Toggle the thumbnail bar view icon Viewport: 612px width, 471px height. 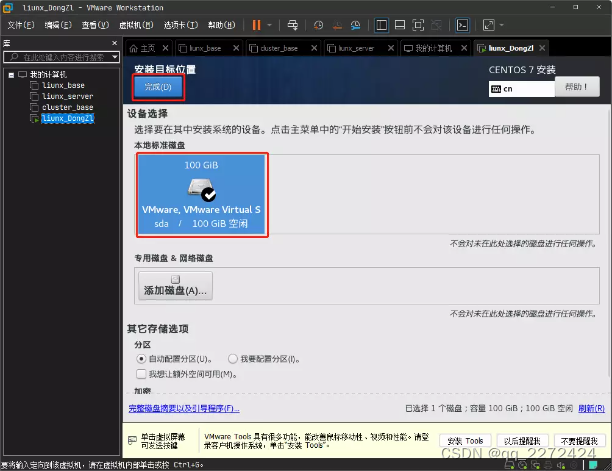(x=400, y=25)
